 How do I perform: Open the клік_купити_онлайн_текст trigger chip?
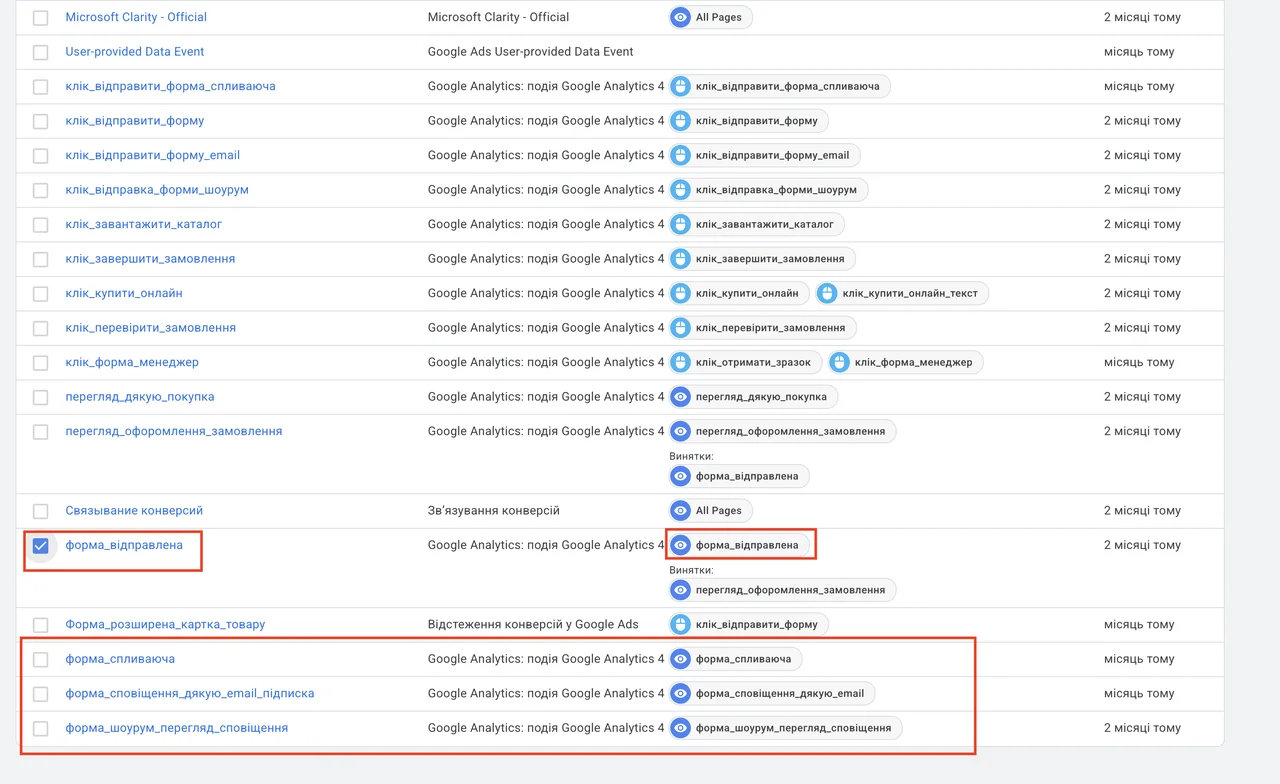tap(903, 293)
